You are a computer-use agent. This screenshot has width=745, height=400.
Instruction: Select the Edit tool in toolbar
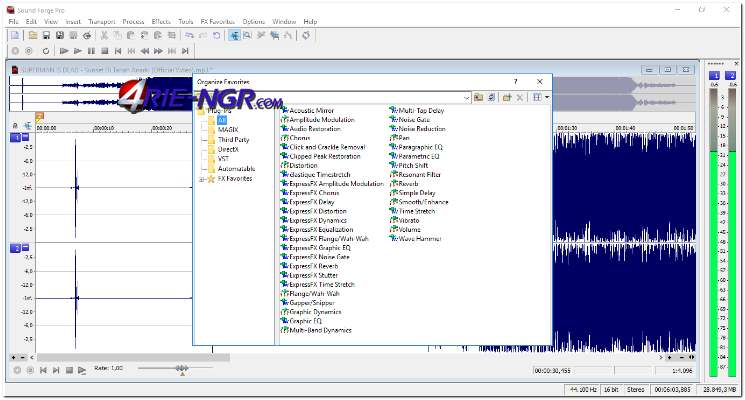234,35
